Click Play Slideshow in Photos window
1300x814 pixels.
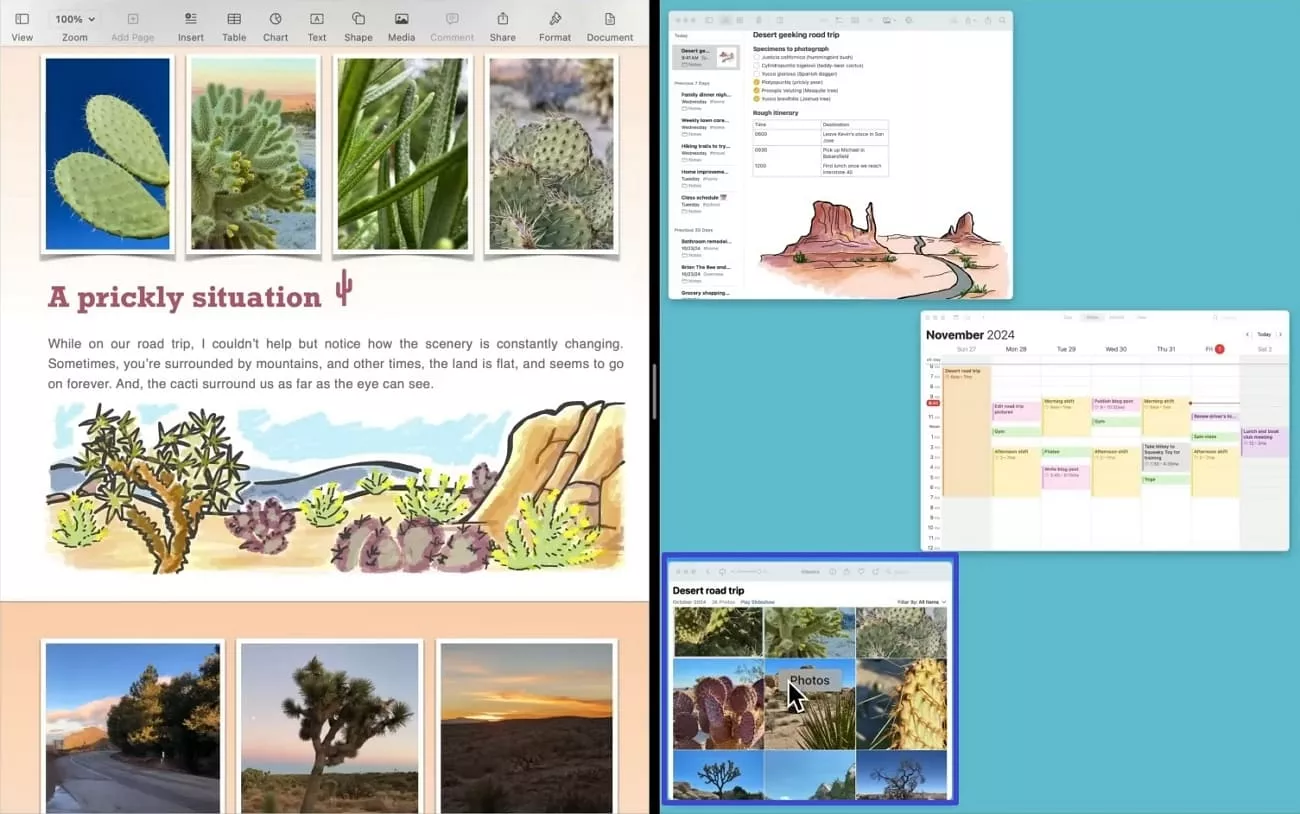pos(757,602)
